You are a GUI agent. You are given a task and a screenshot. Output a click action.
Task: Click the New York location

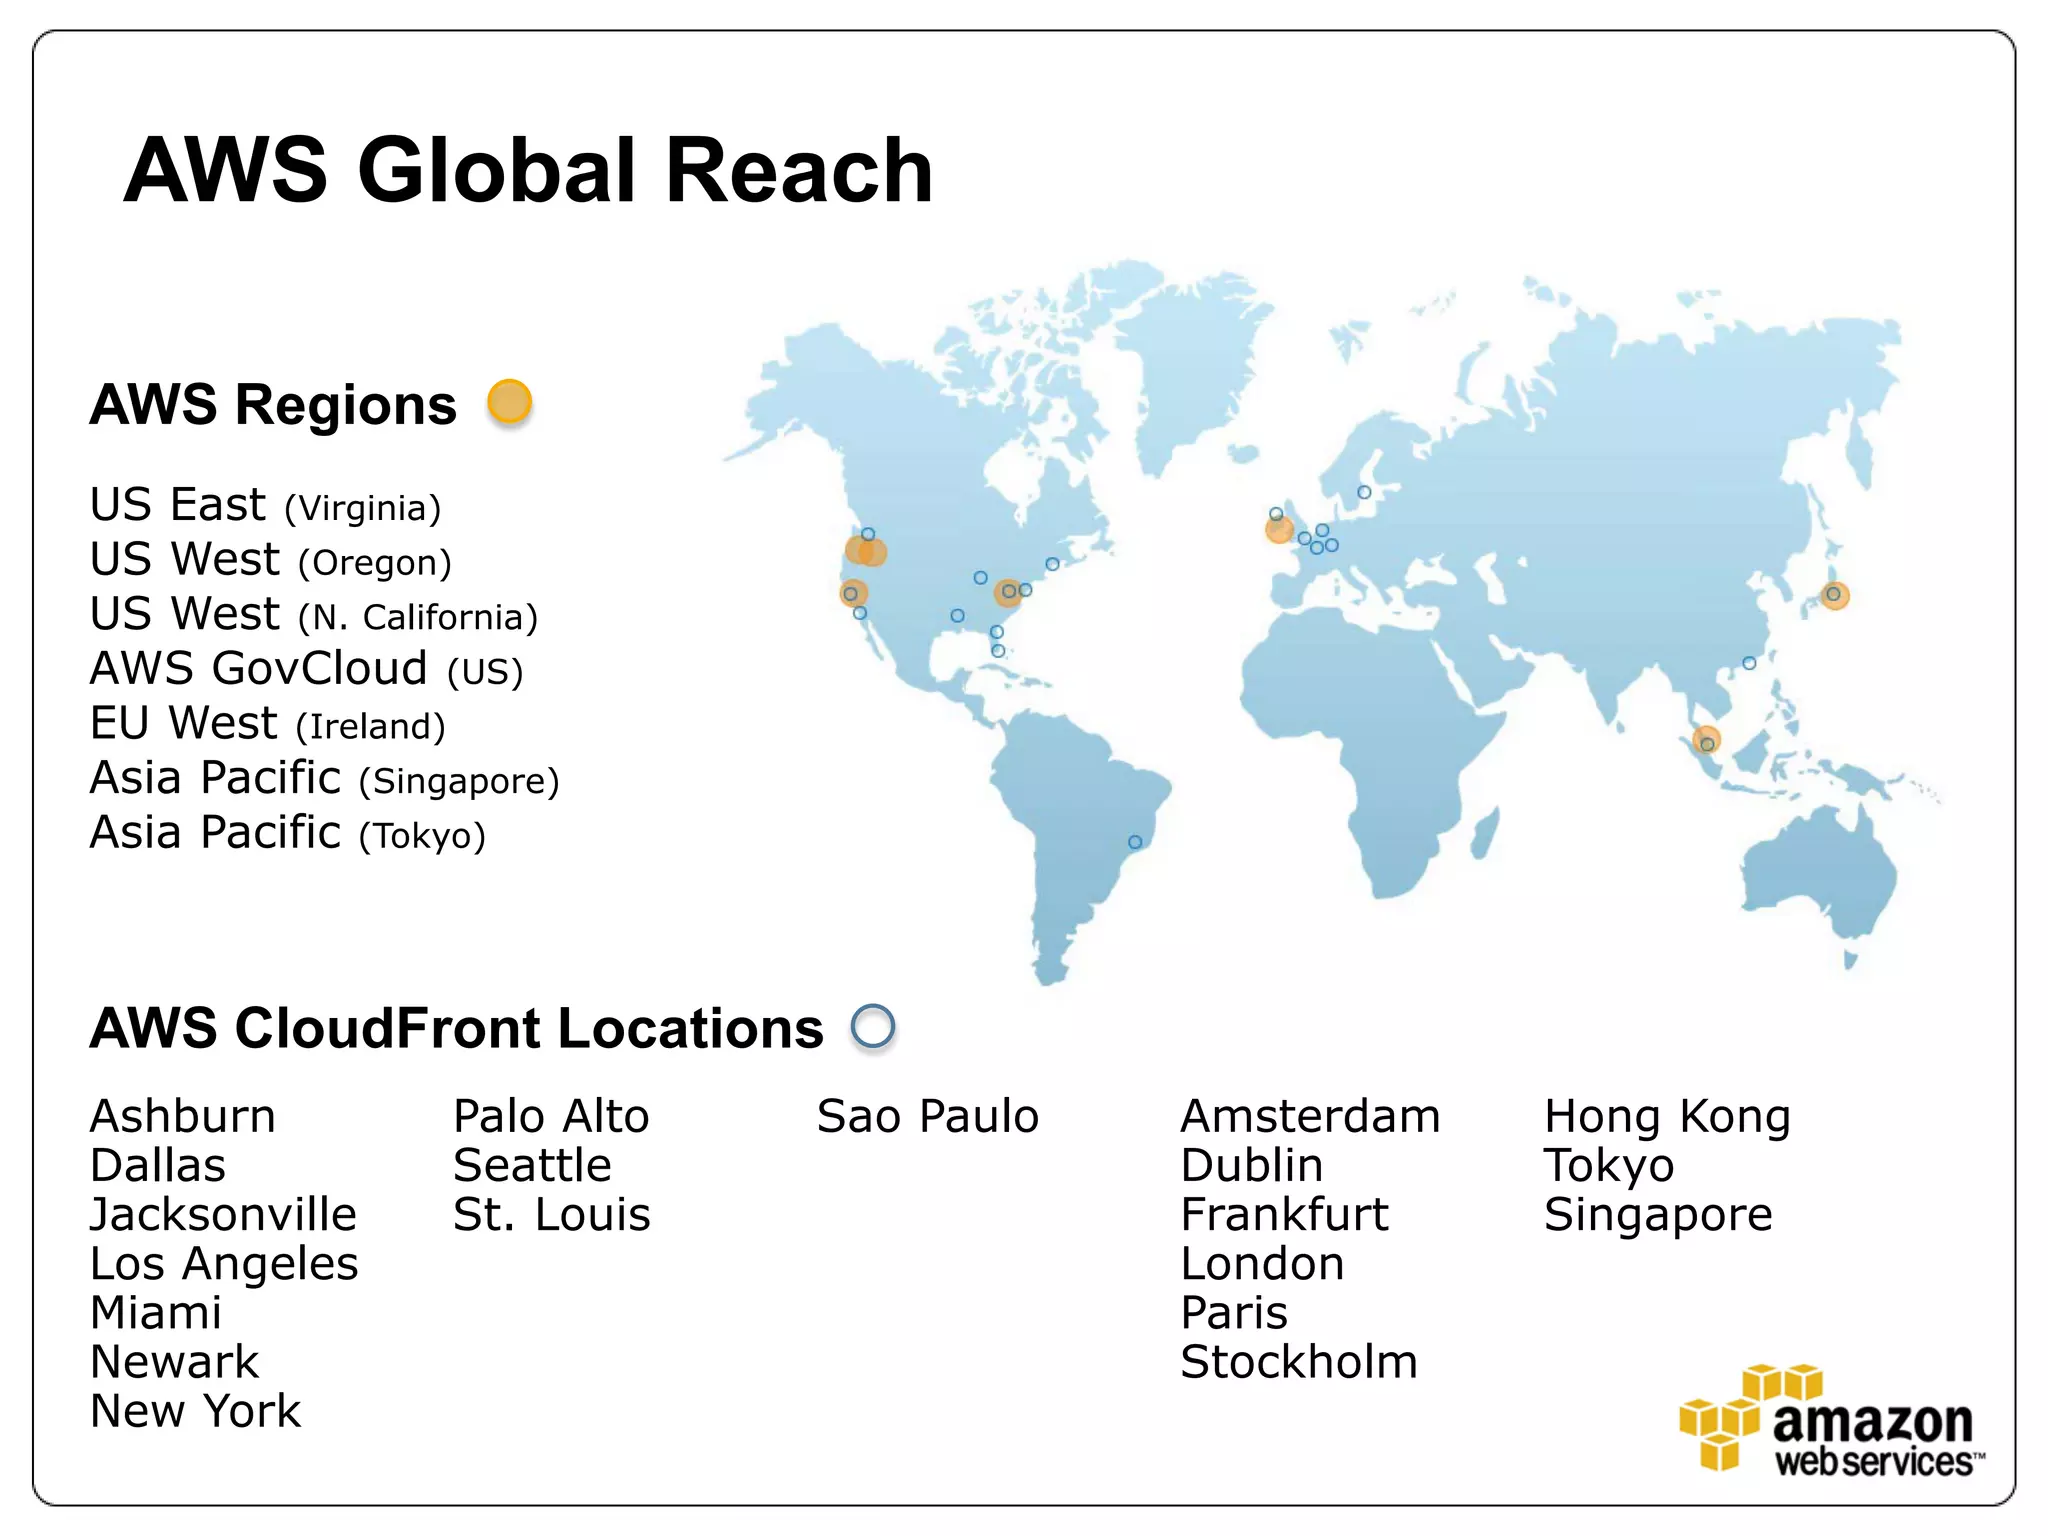[196, 1410]
